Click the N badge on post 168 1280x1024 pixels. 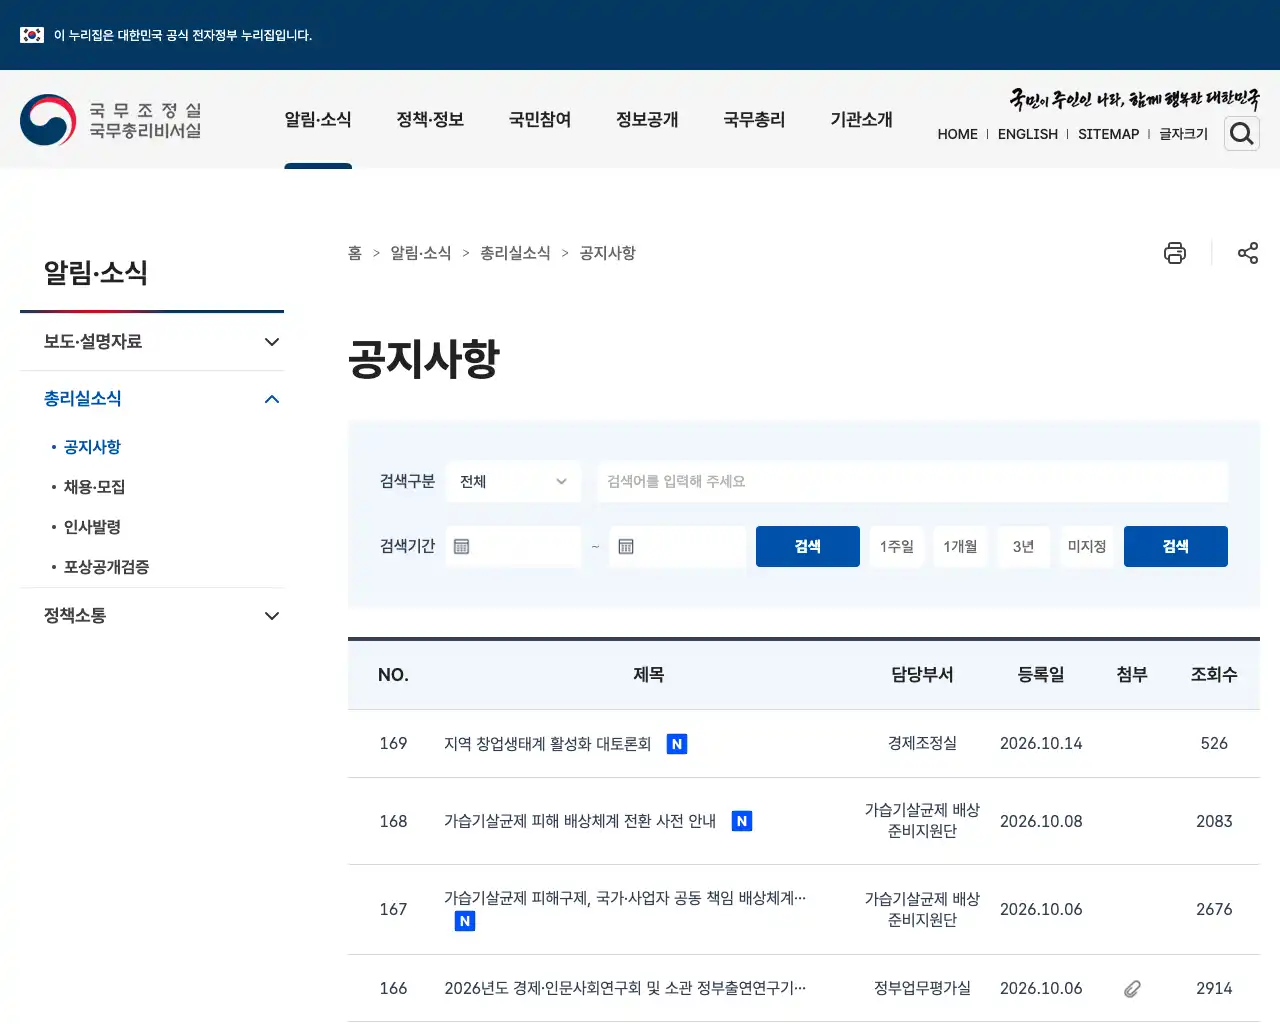coord(742,821)
